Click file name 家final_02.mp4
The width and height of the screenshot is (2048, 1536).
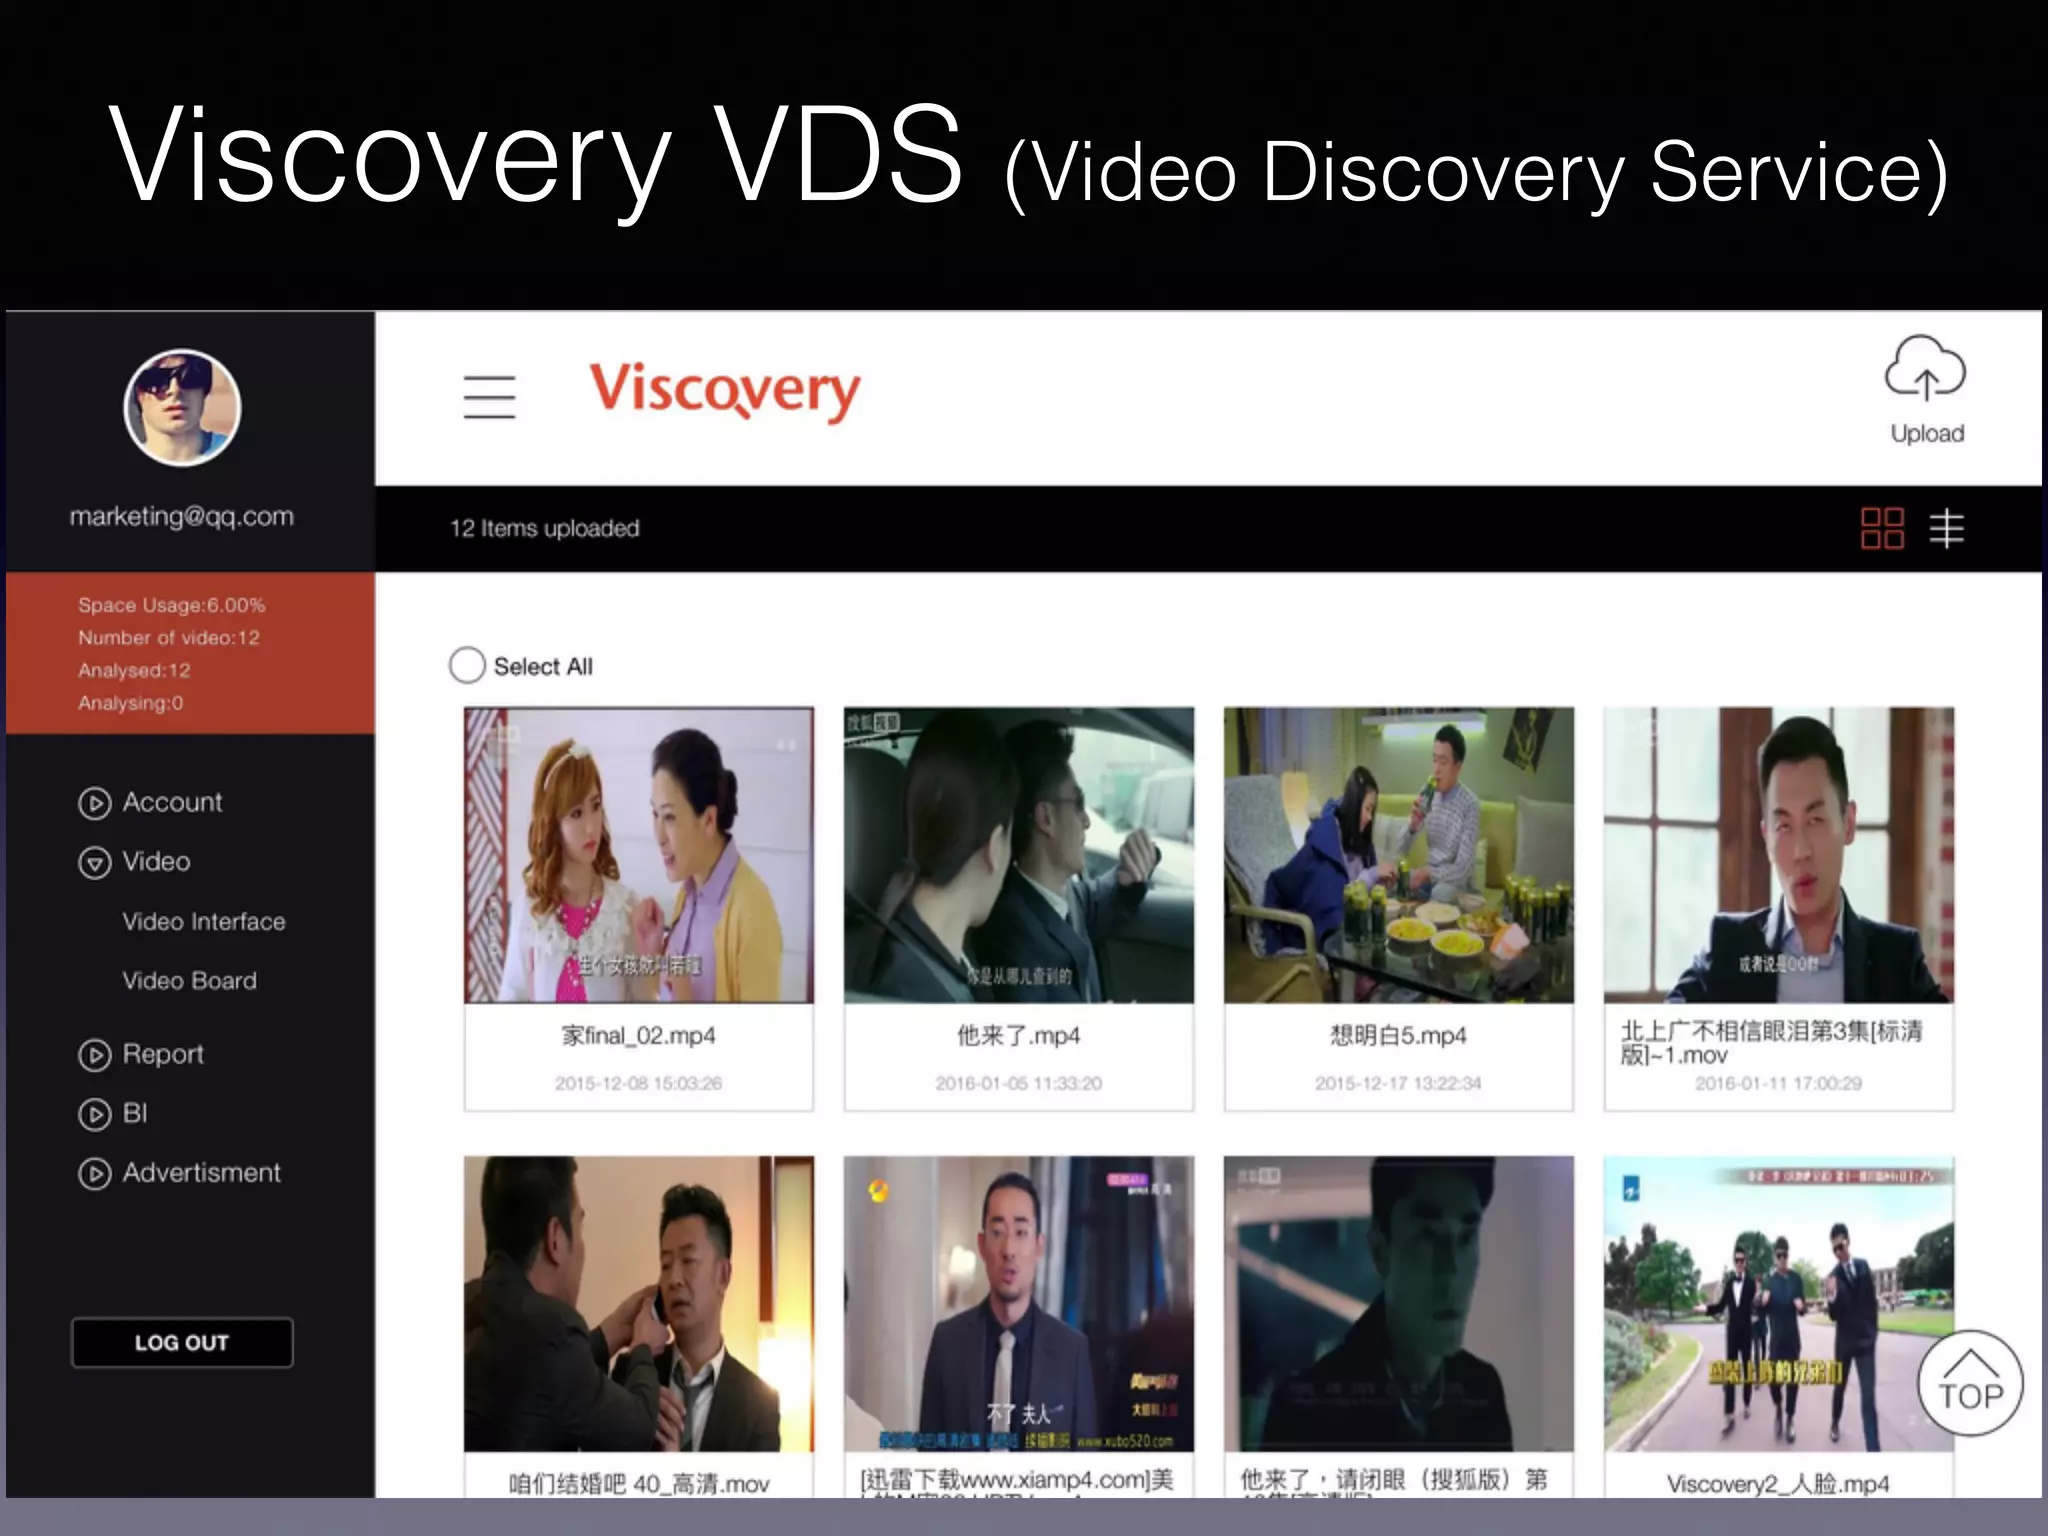(x=639, y=1035)
